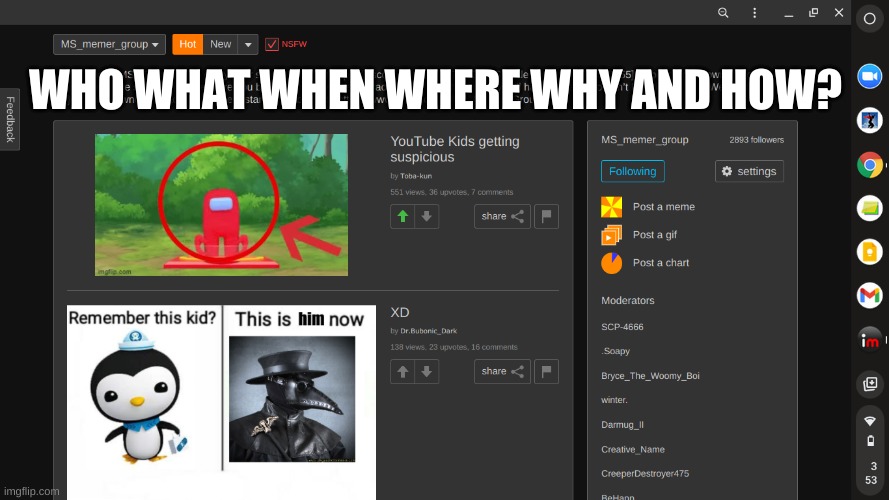The image size is (889, 500).
Task: Open moderator Darmug_II profile
Action: pos(622,425)
